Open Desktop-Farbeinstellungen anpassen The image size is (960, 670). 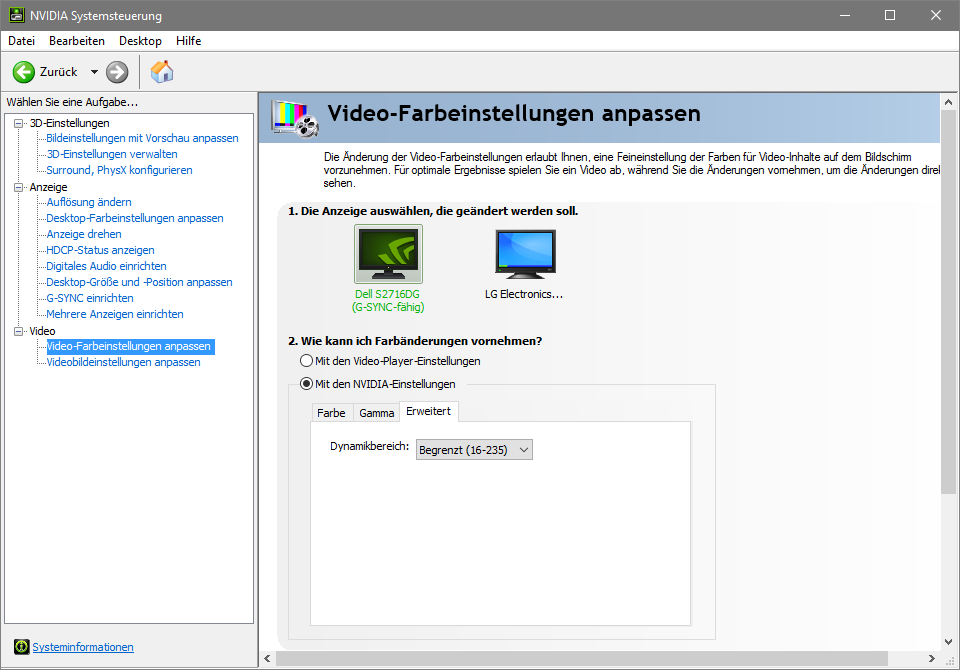click(x=135, y=217)
